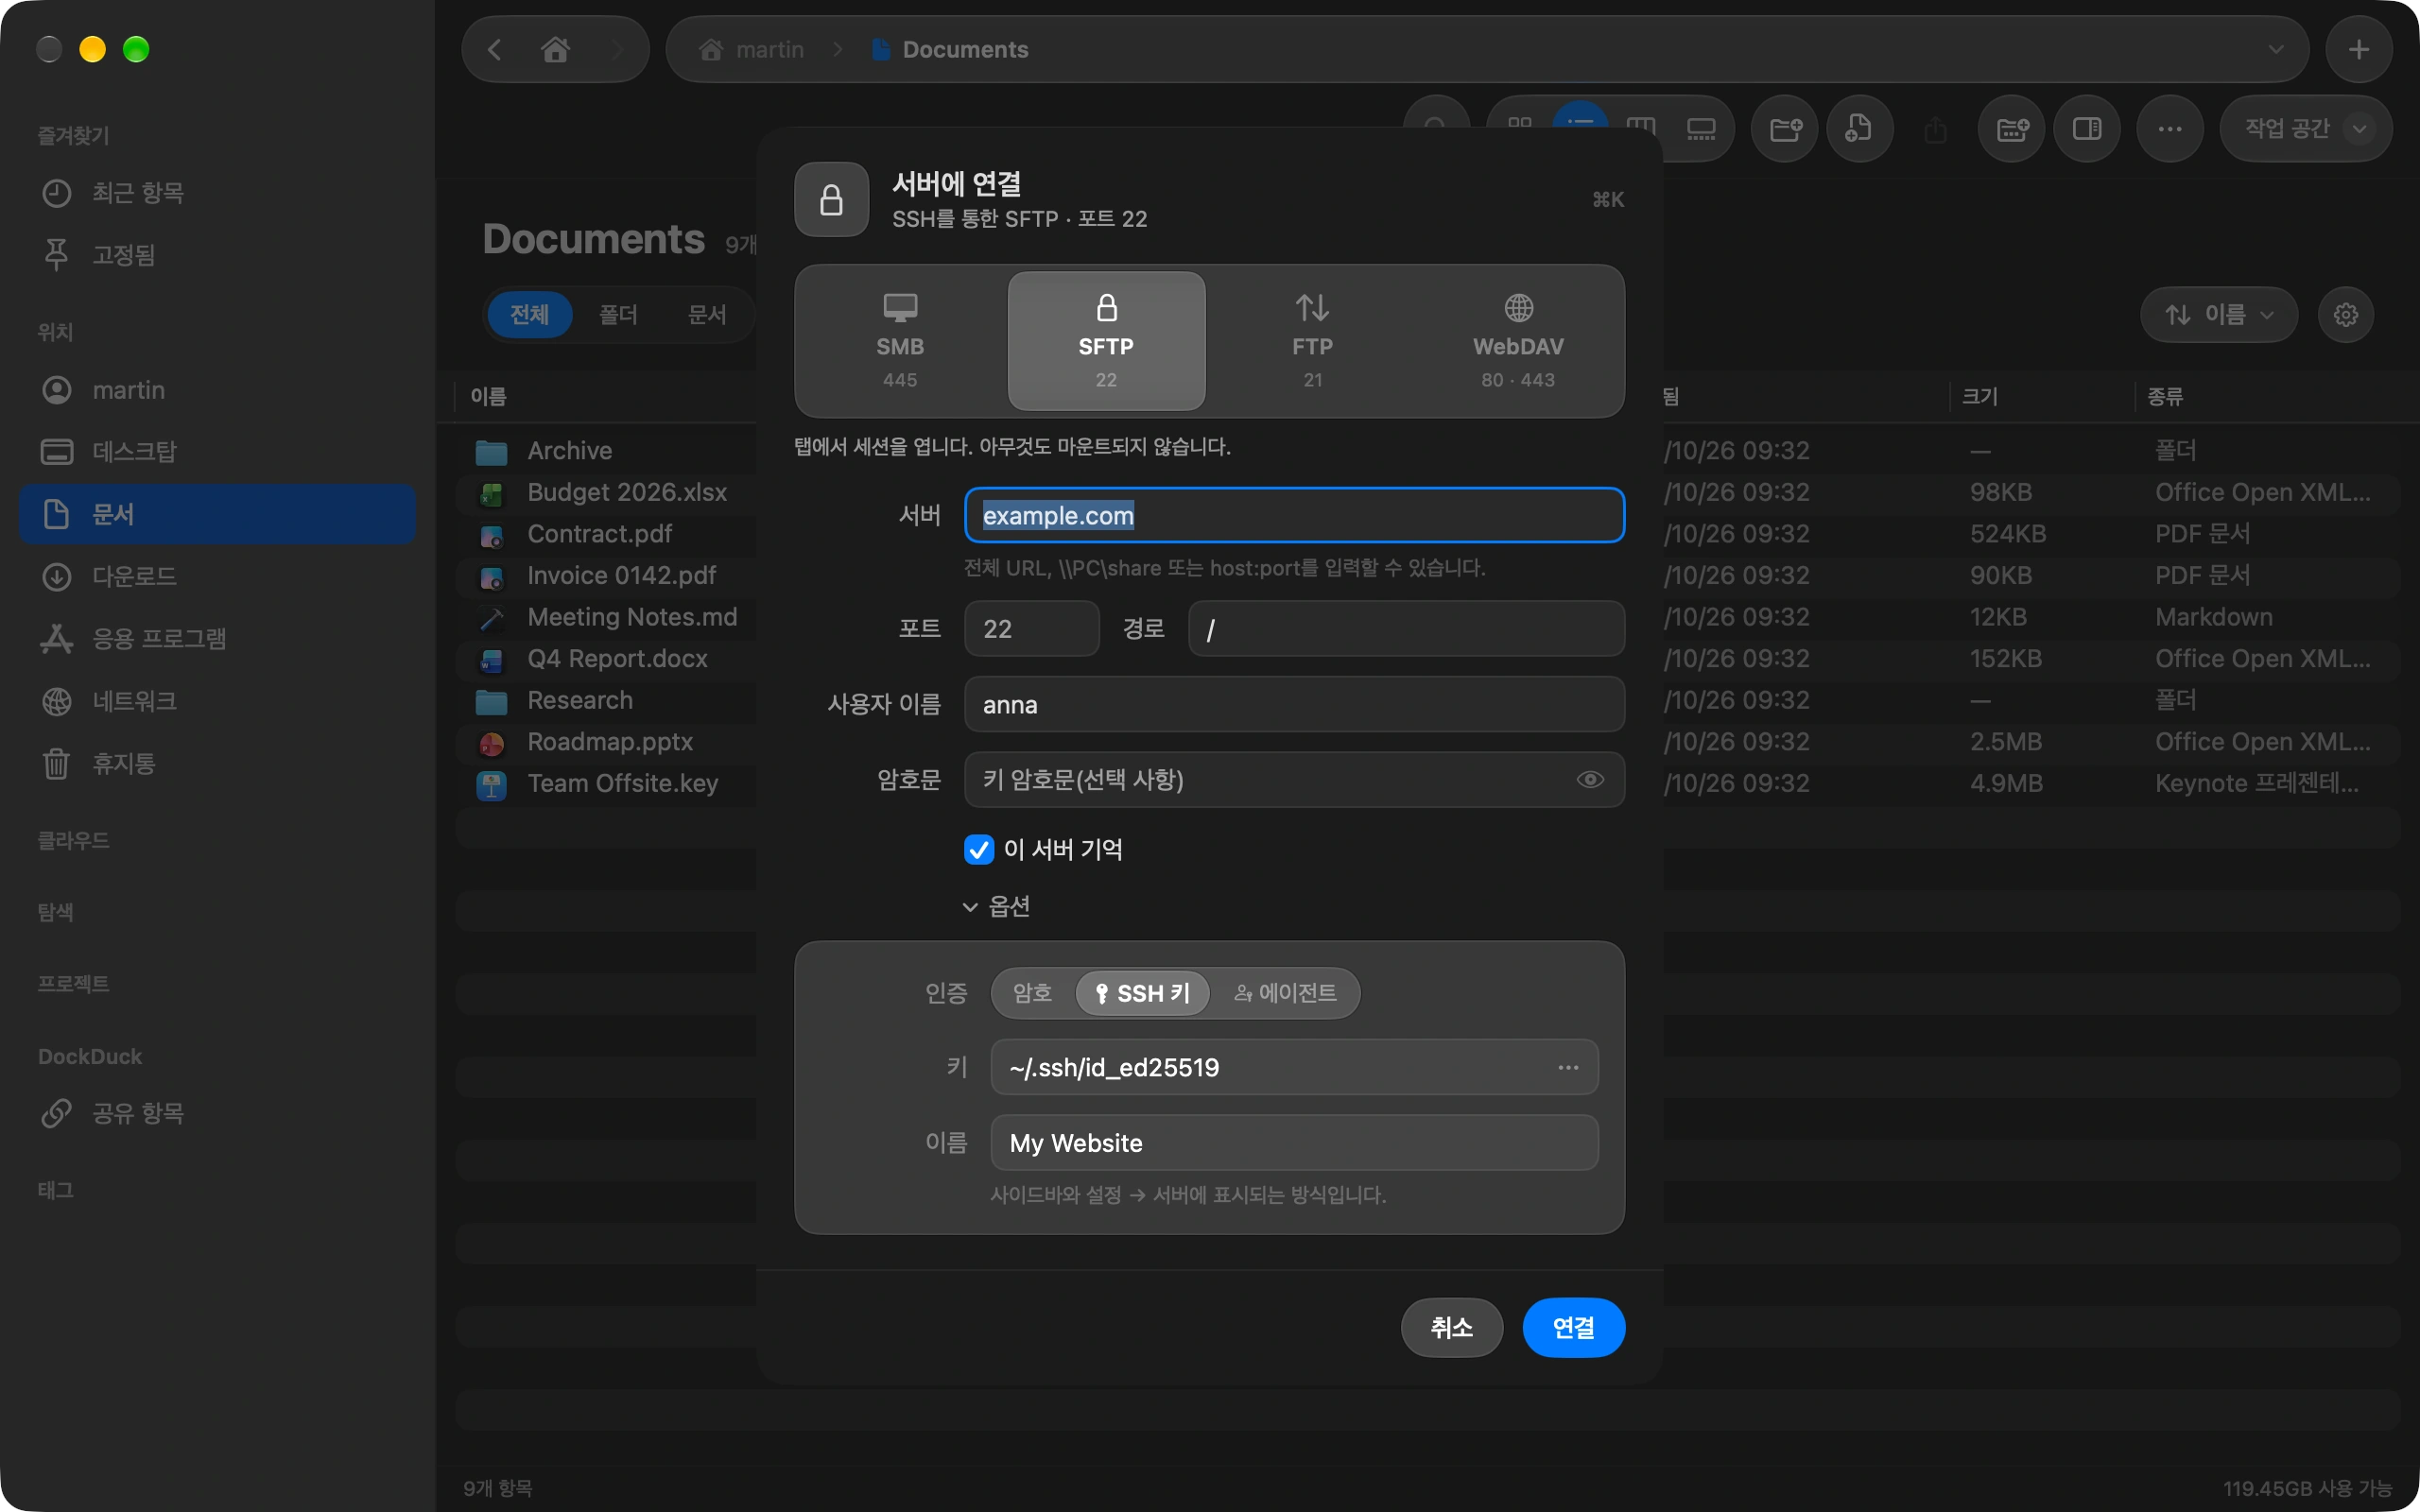This screenshot has height=1512, width=2420.
Task: Open view settings gear icon
Action: click(x=2346, y=314)
